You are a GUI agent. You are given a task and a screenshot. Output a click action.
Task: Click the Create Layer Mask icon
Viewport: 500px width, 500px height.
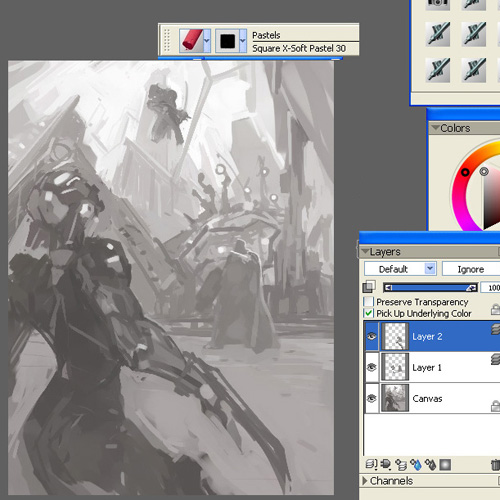[445, 464]
